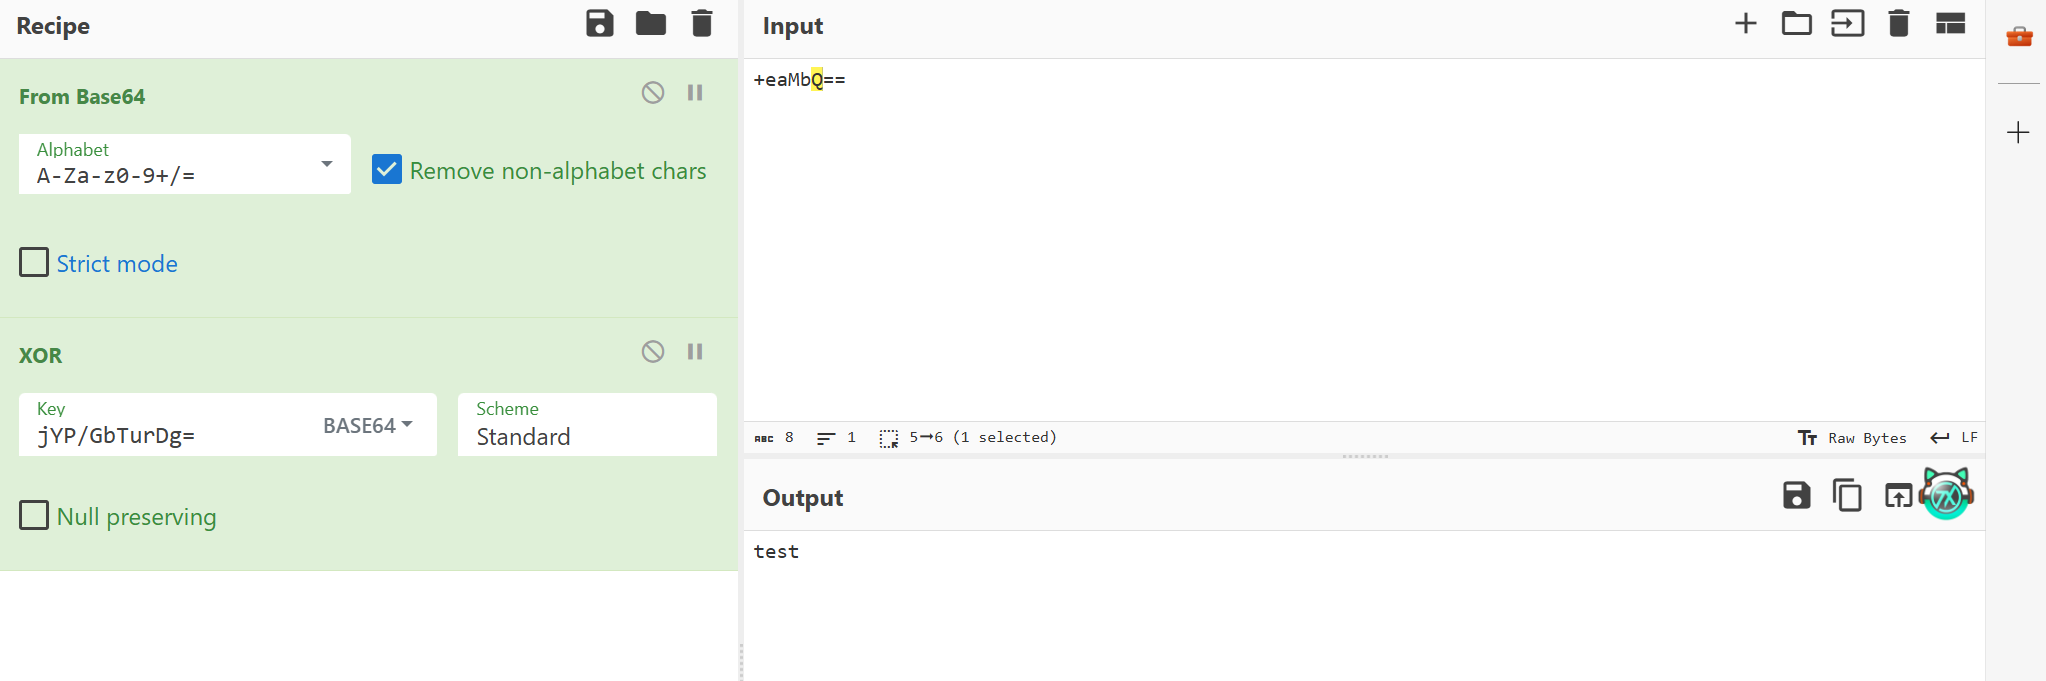Load a recipe using the folder icon
The height and width of the screenshot is (681, 2046).
click(x=651, y=23)
